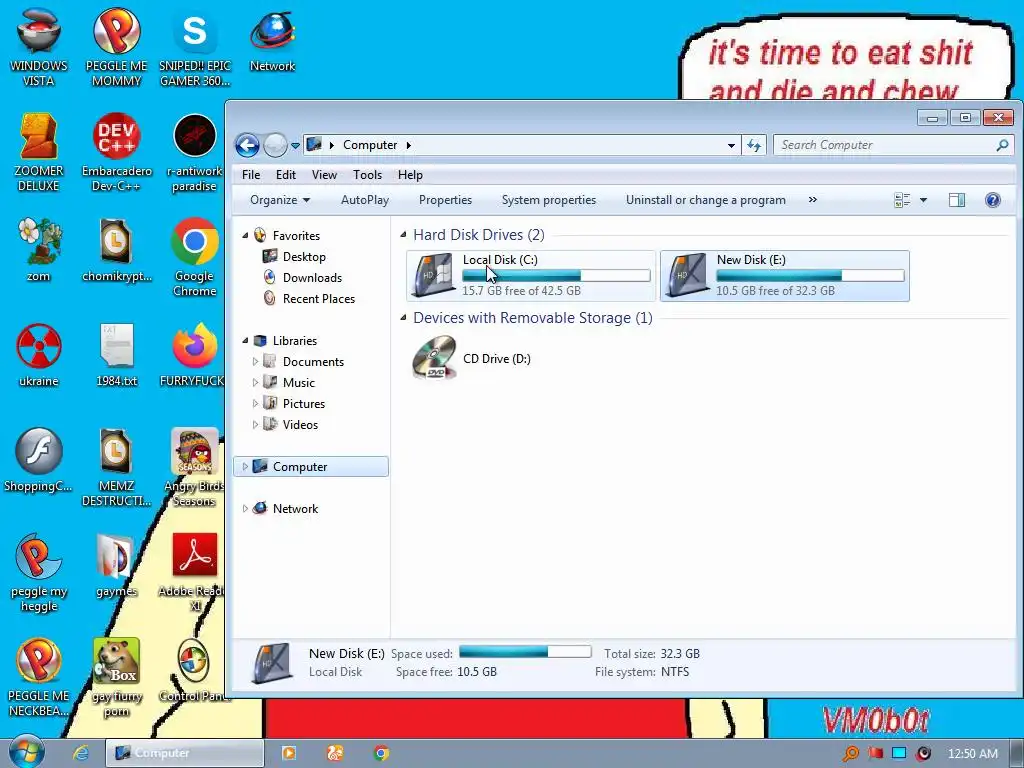This screenshot has height=768, width=1024.
Task: Open the chomikrypt desktop icon
Action: coord(116,250)
